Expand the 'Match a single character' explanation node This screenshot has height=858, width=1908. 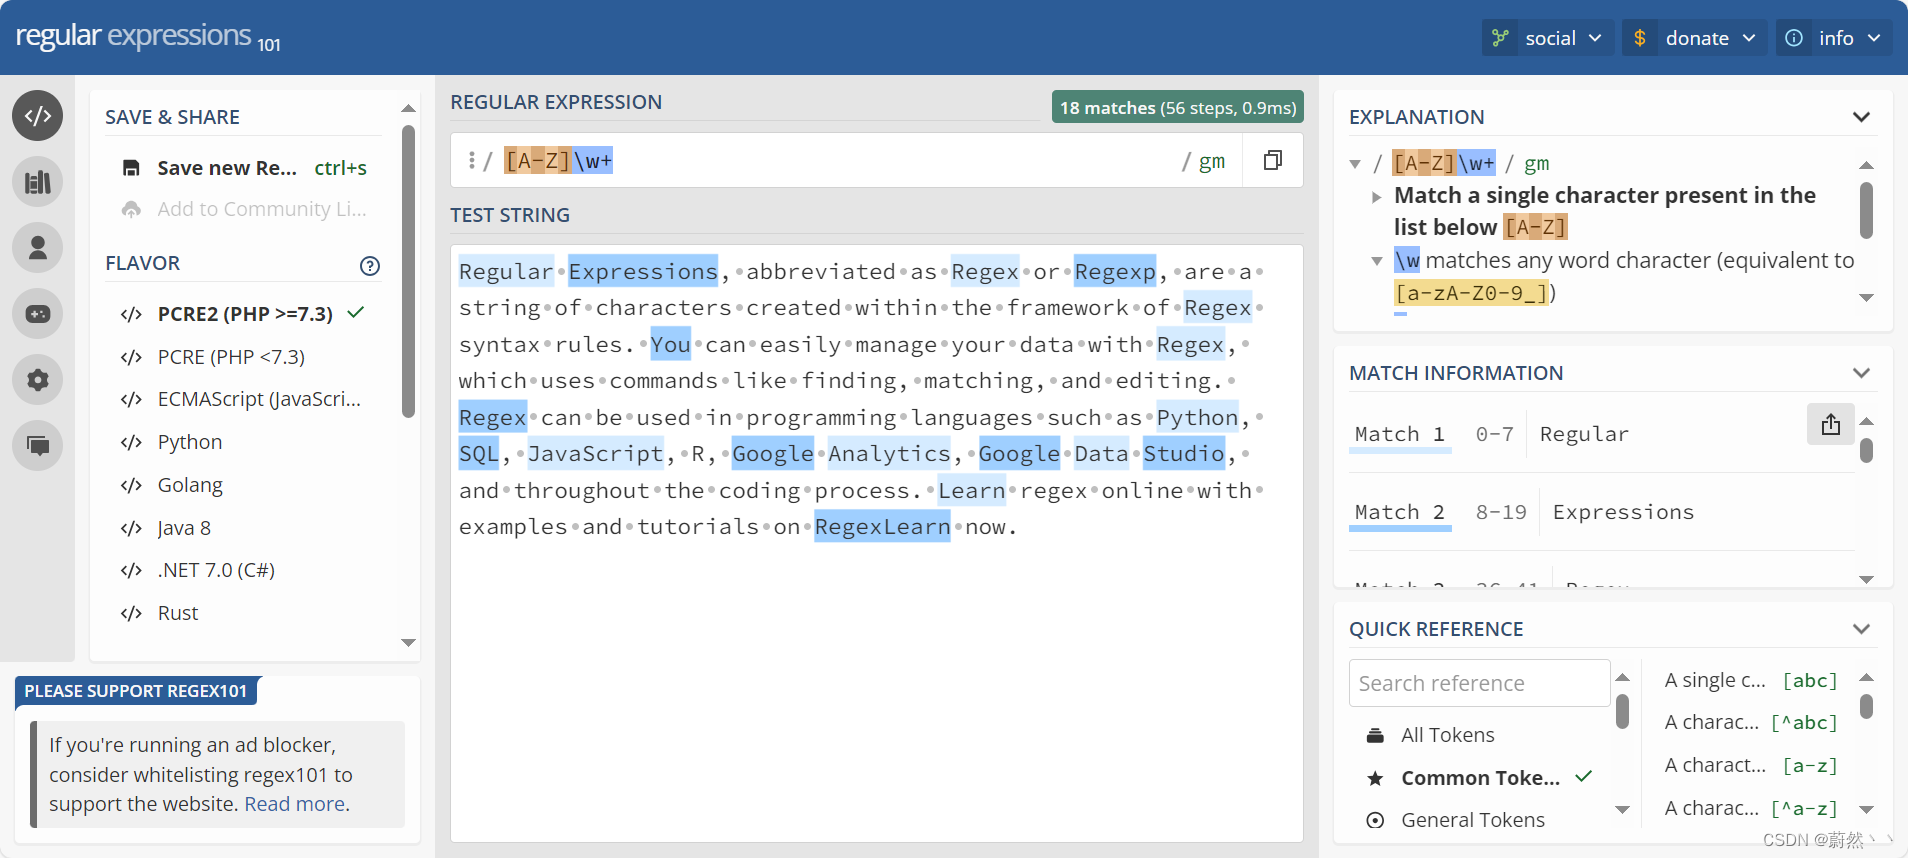coord(1377,197)
